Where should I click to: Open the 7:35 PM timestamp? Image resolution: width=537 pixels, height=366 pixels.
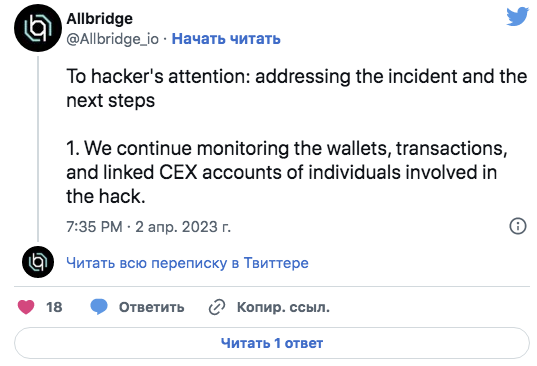[x=94, y=227]
